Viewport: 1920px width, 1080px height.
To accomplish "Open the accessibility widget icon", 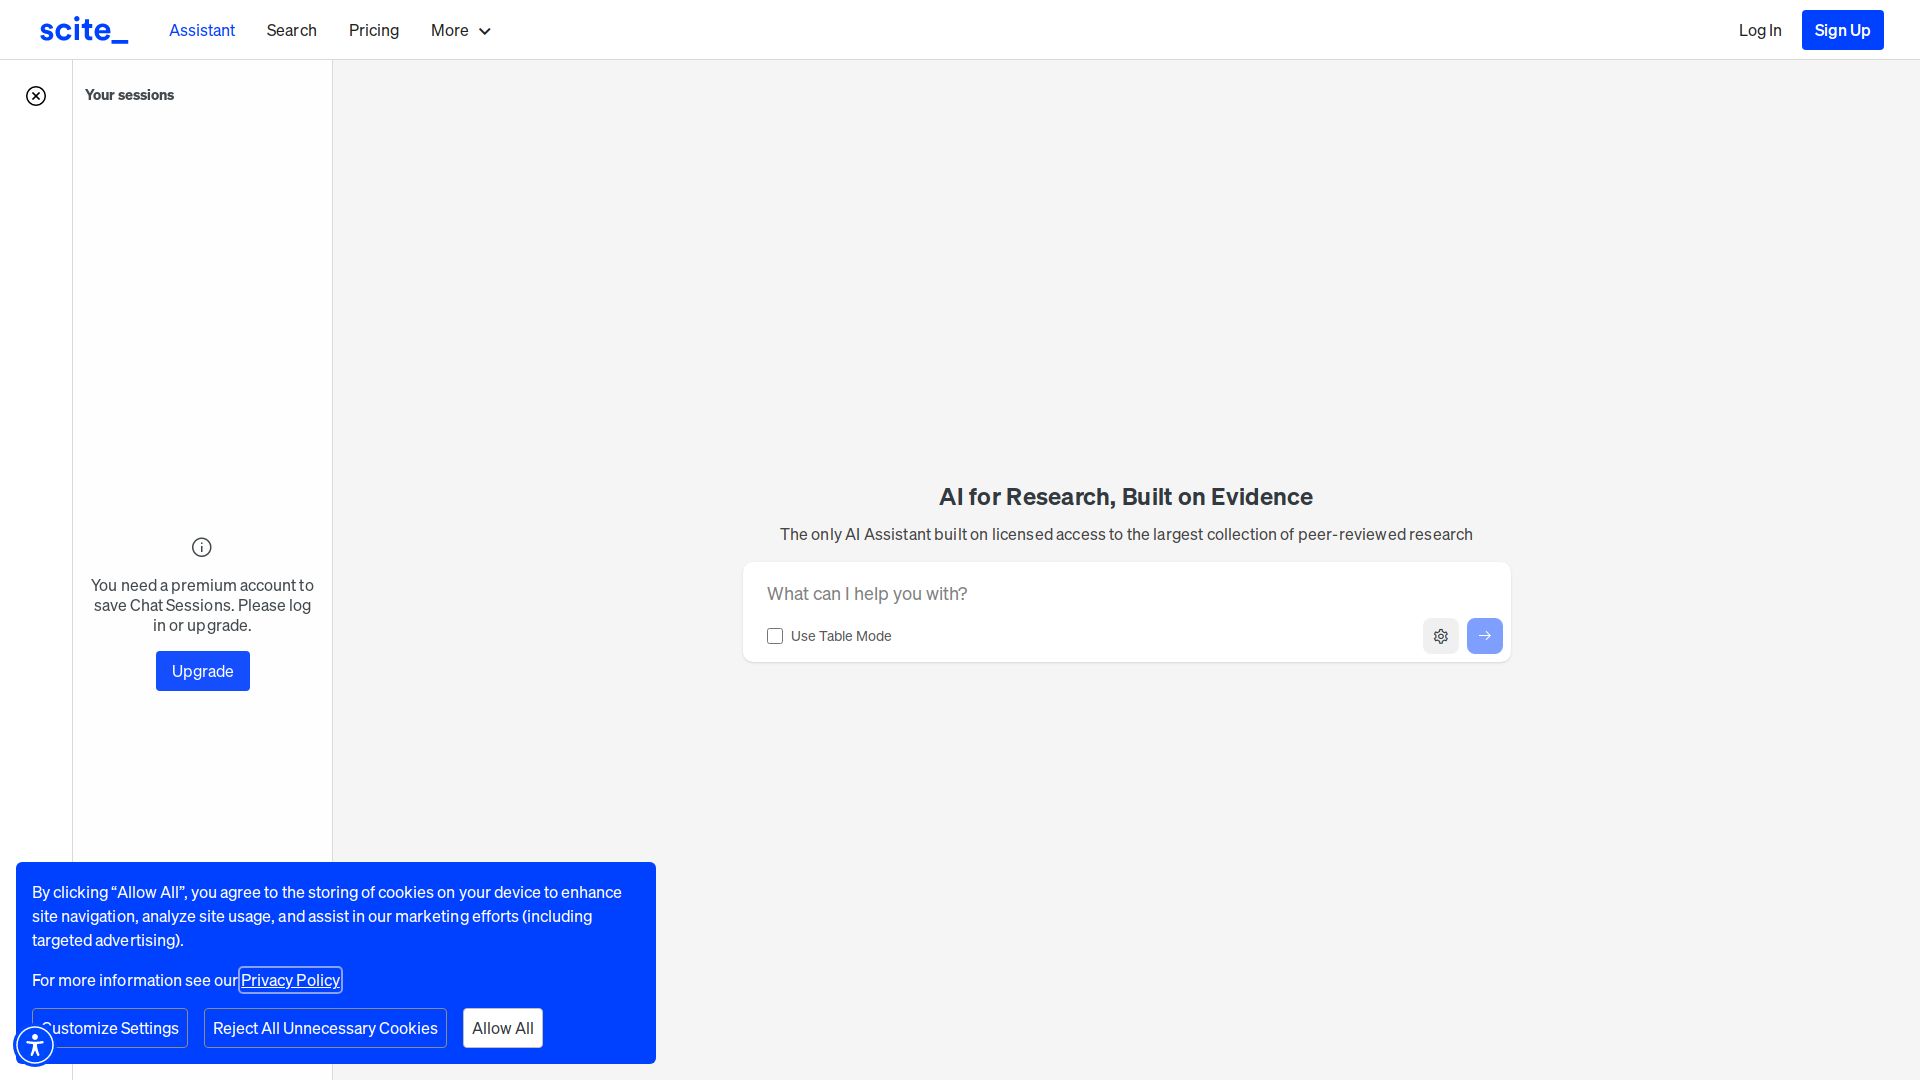I will 35,1045.
